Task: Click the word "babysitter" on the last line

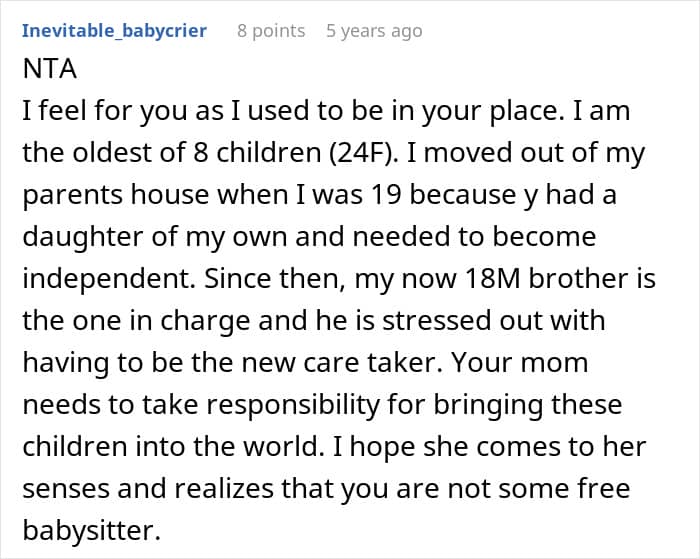Action: point(90,529)
